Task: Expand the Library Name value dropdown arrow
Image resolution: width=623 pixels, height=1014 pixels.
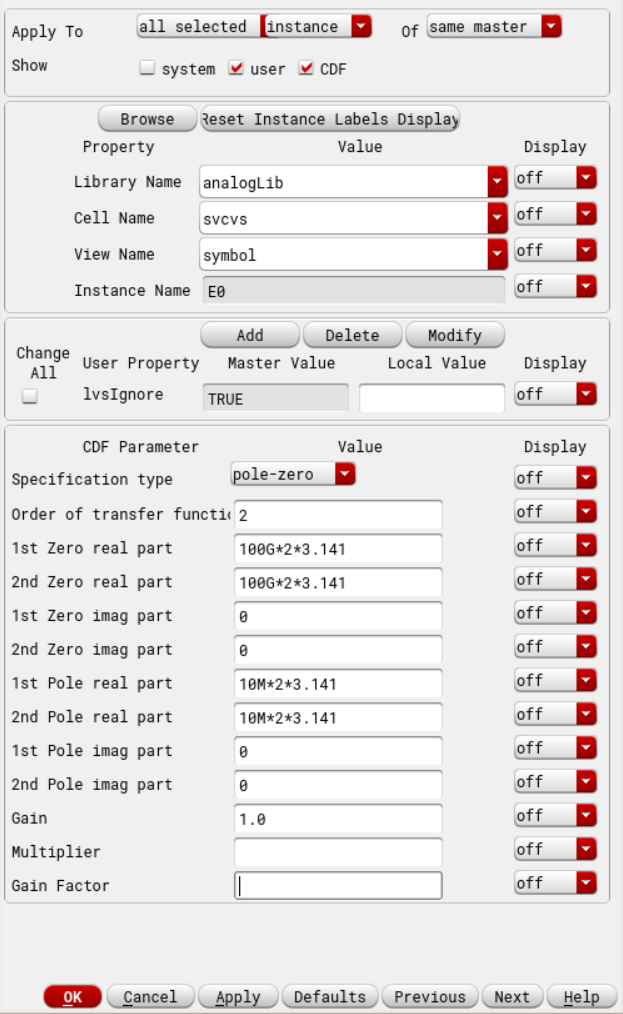Action: tap(497, 182)
